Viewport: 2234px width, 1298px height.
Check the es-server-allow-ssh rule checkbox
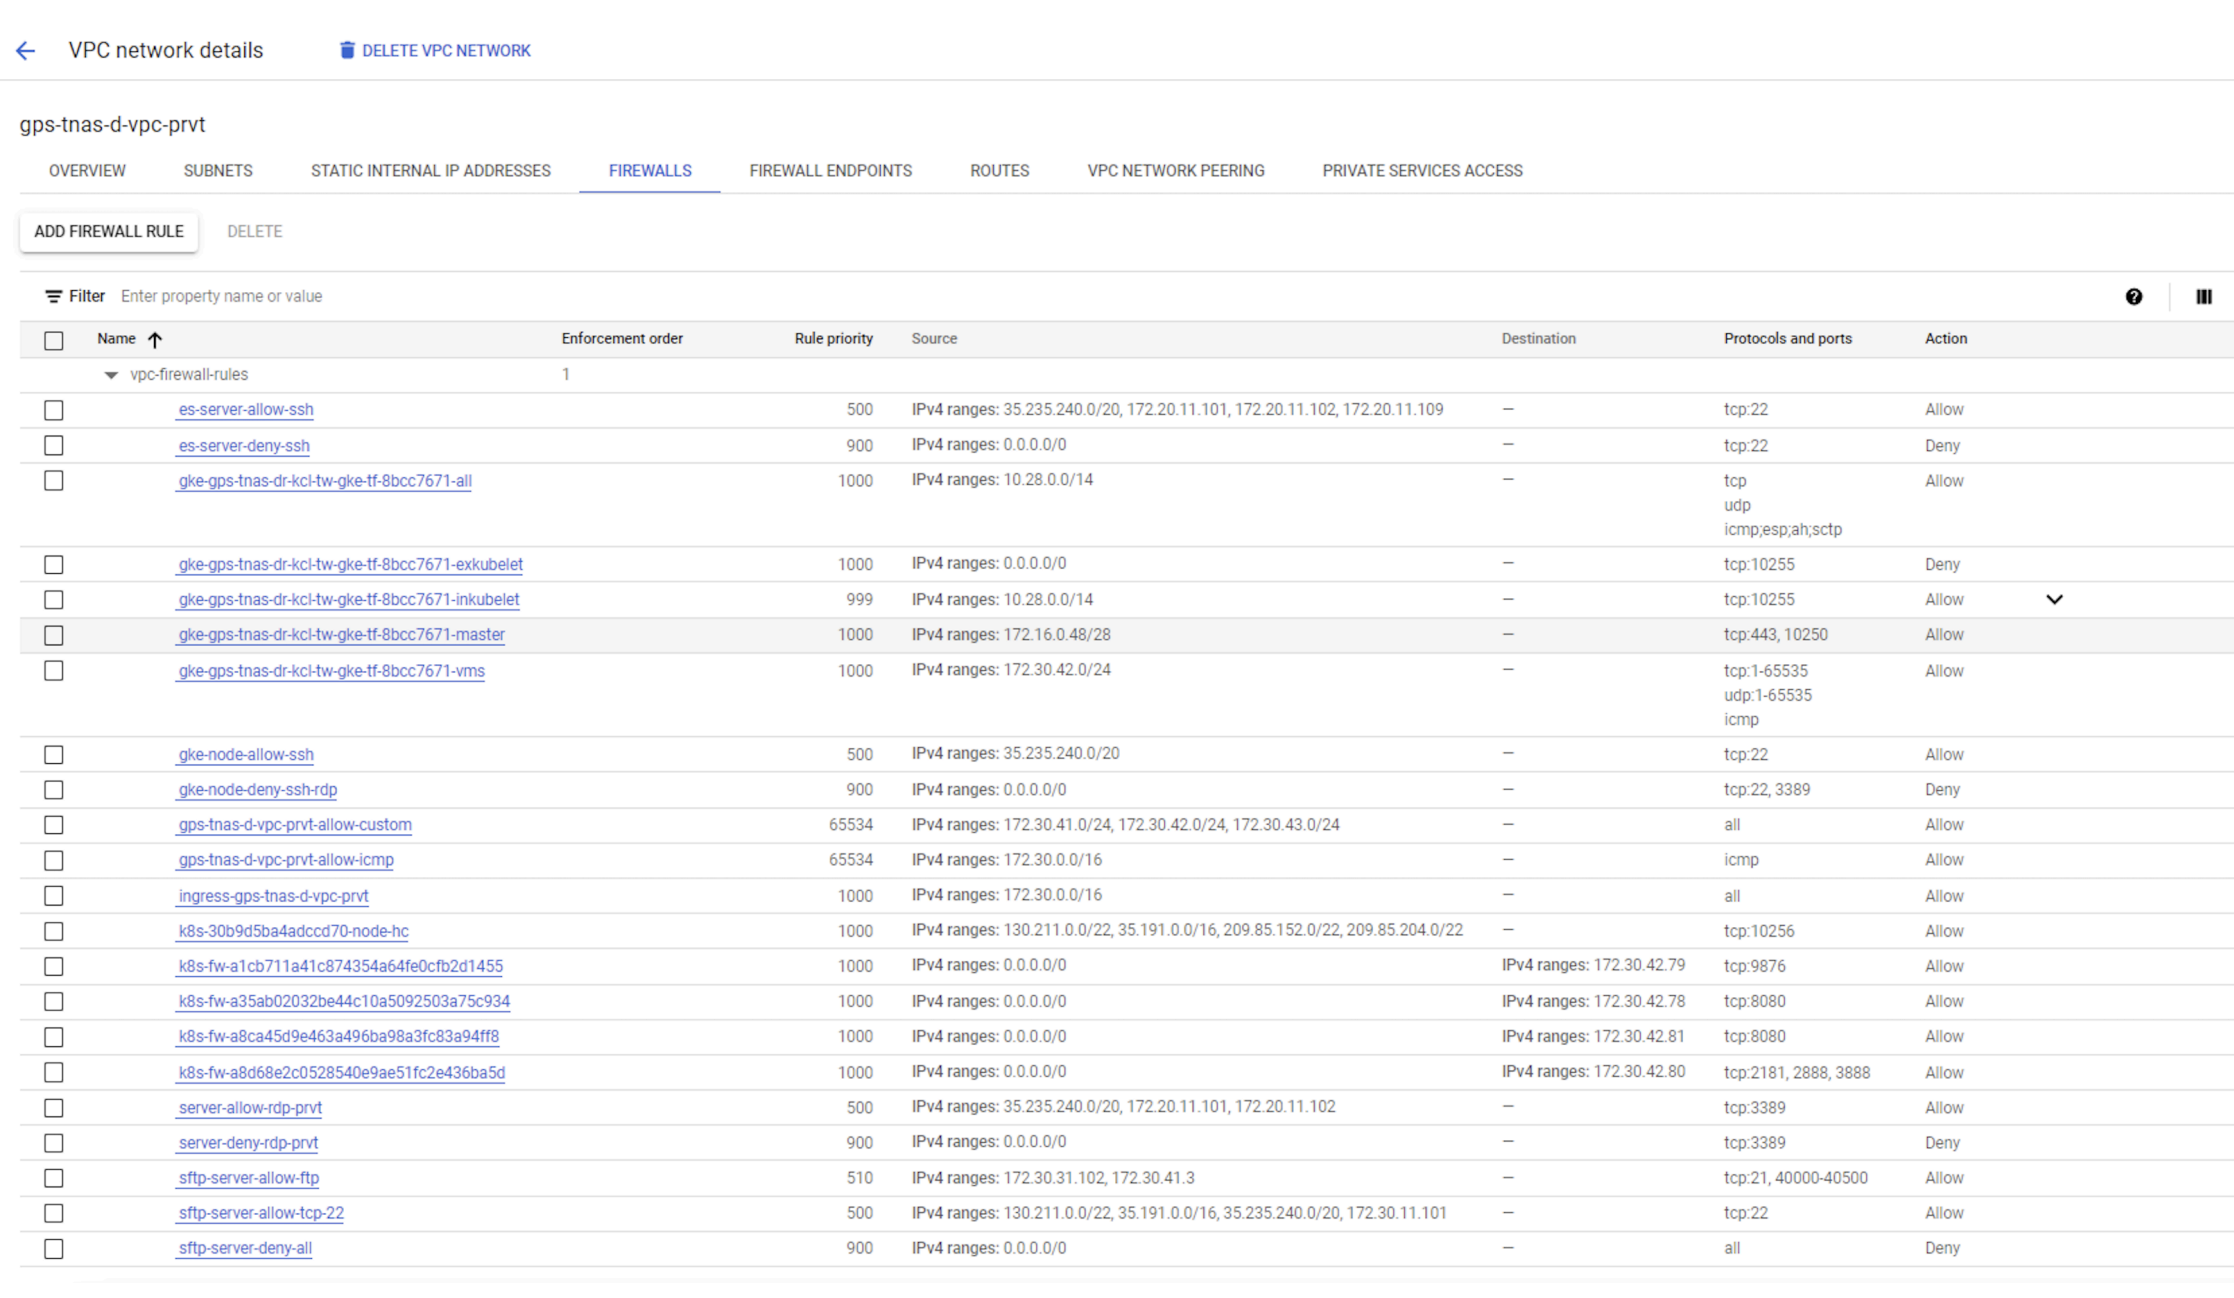[x=54, y=411]
